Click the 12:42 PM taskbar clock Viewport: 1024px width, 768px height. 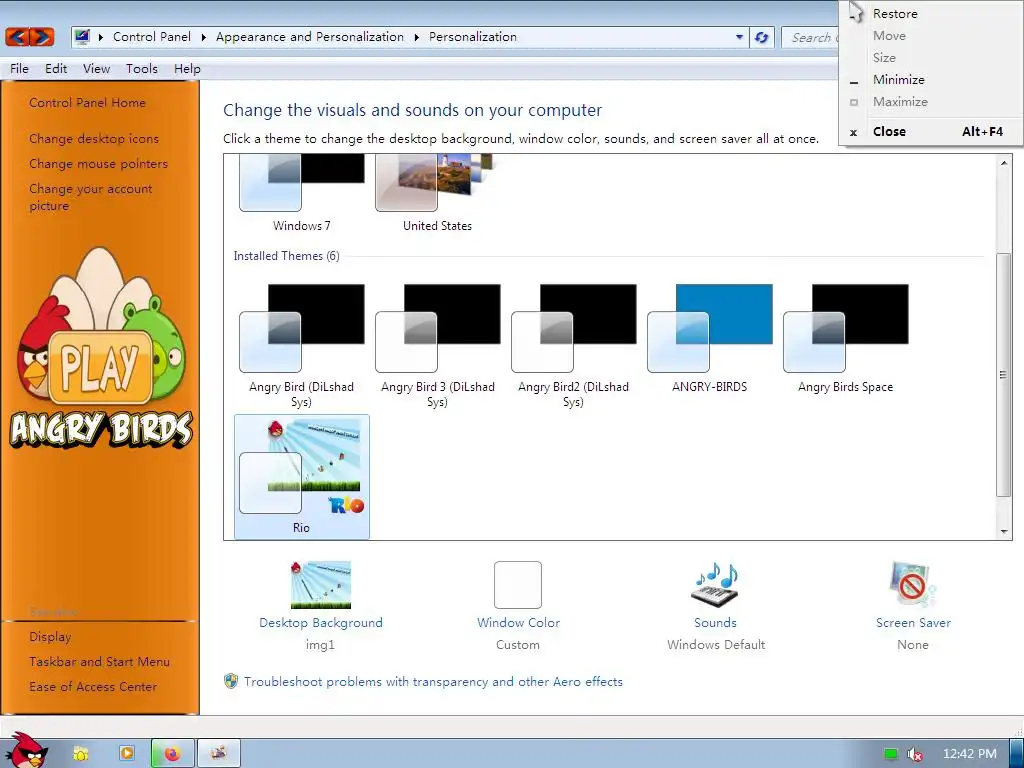tap(970, 754)
